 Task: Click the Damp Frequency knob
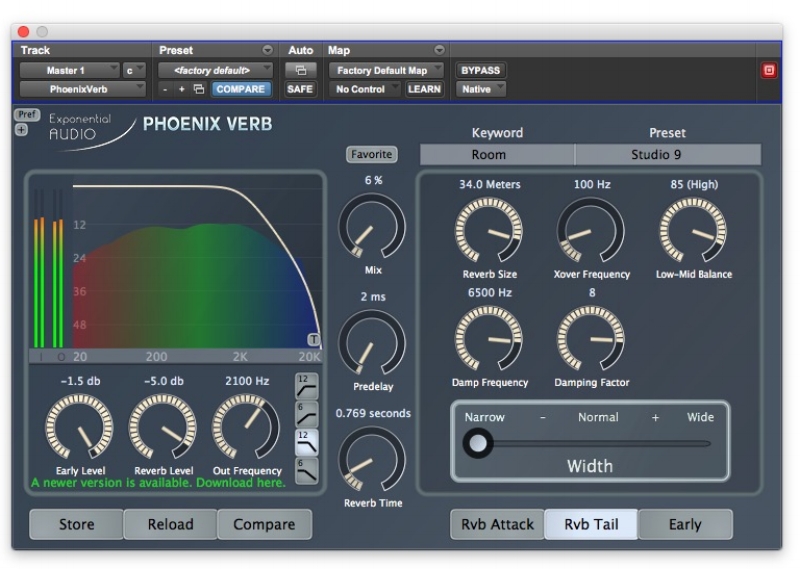489,339
